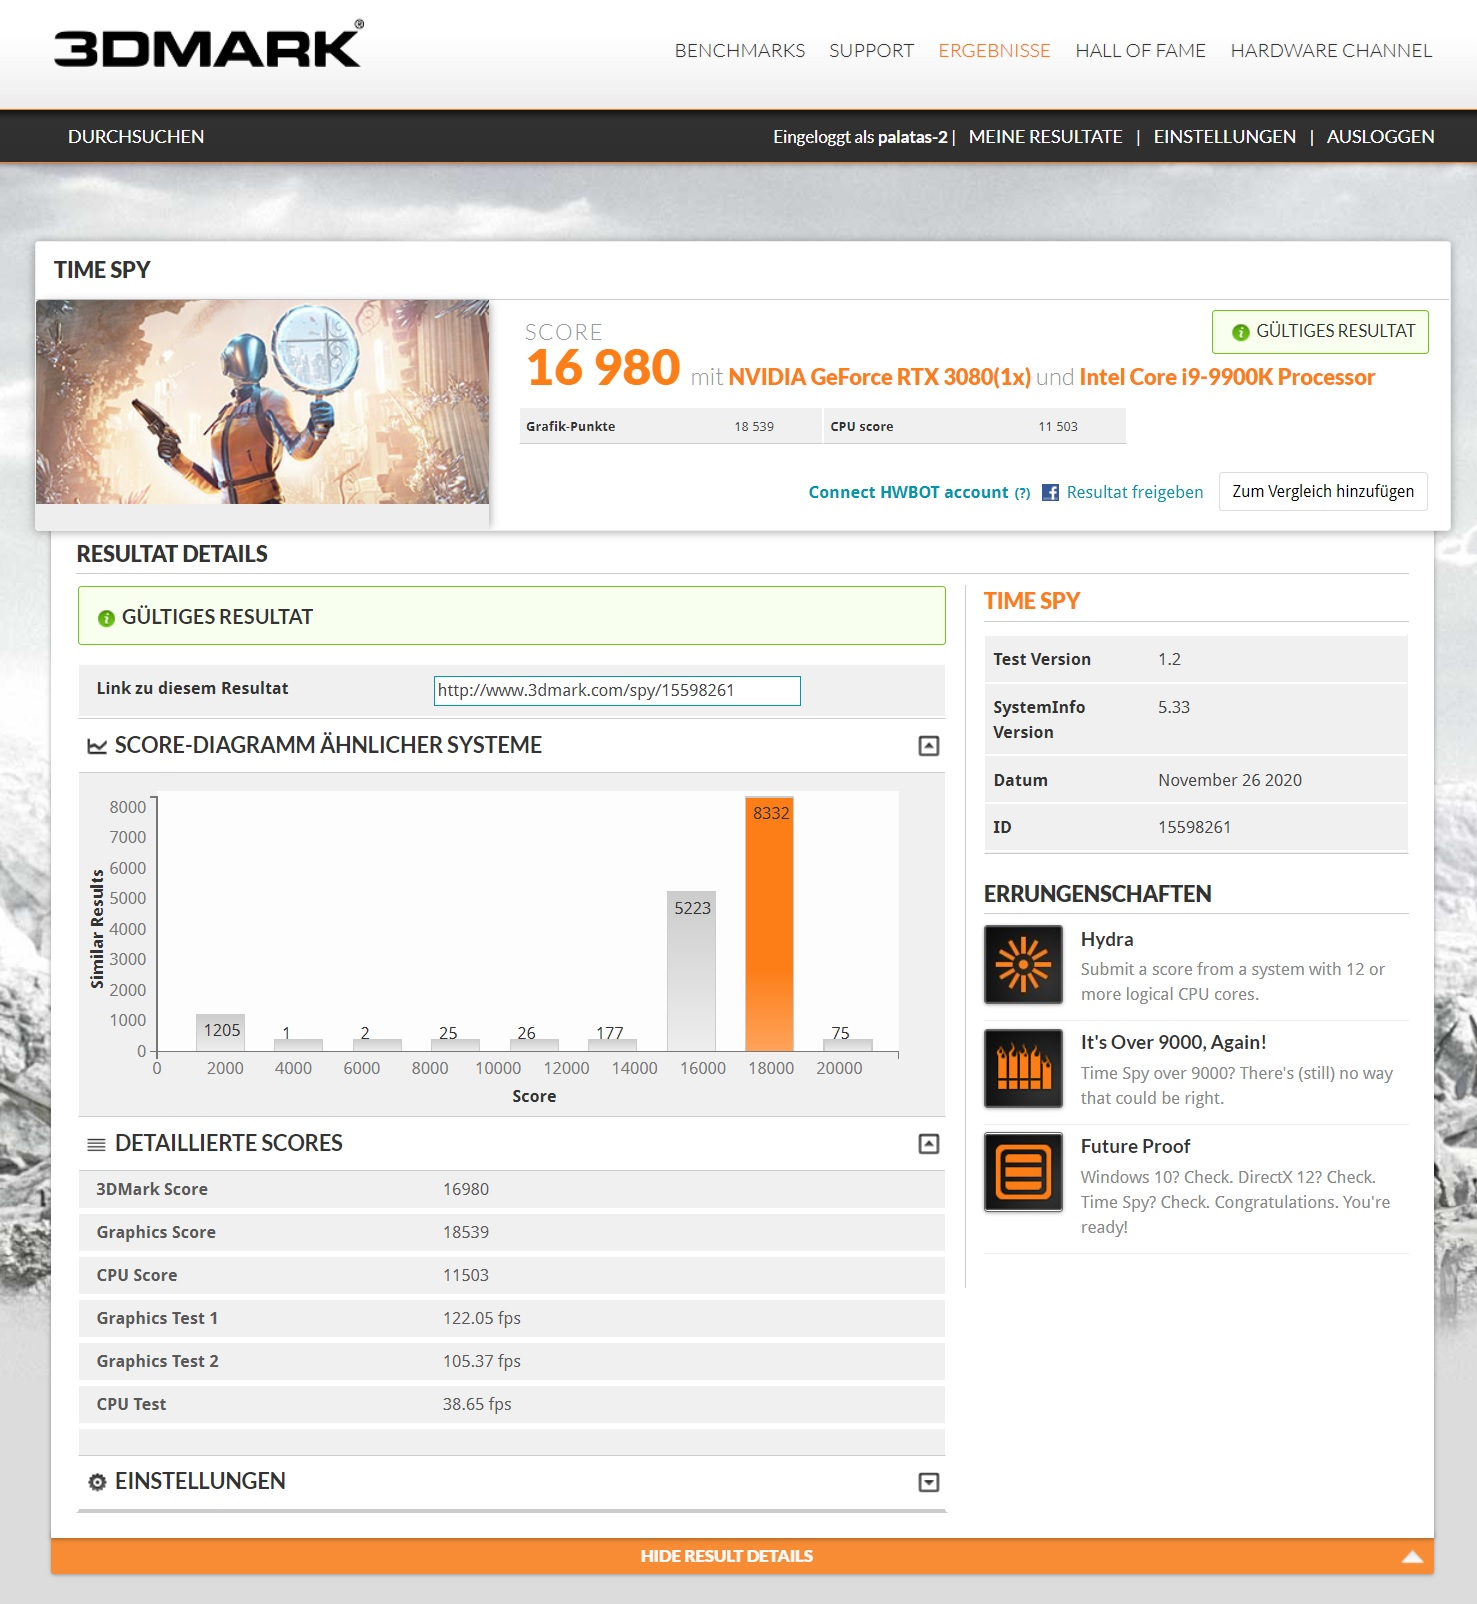
Task: Open account Einstellungen link
Action: [x=1224, y=137]
